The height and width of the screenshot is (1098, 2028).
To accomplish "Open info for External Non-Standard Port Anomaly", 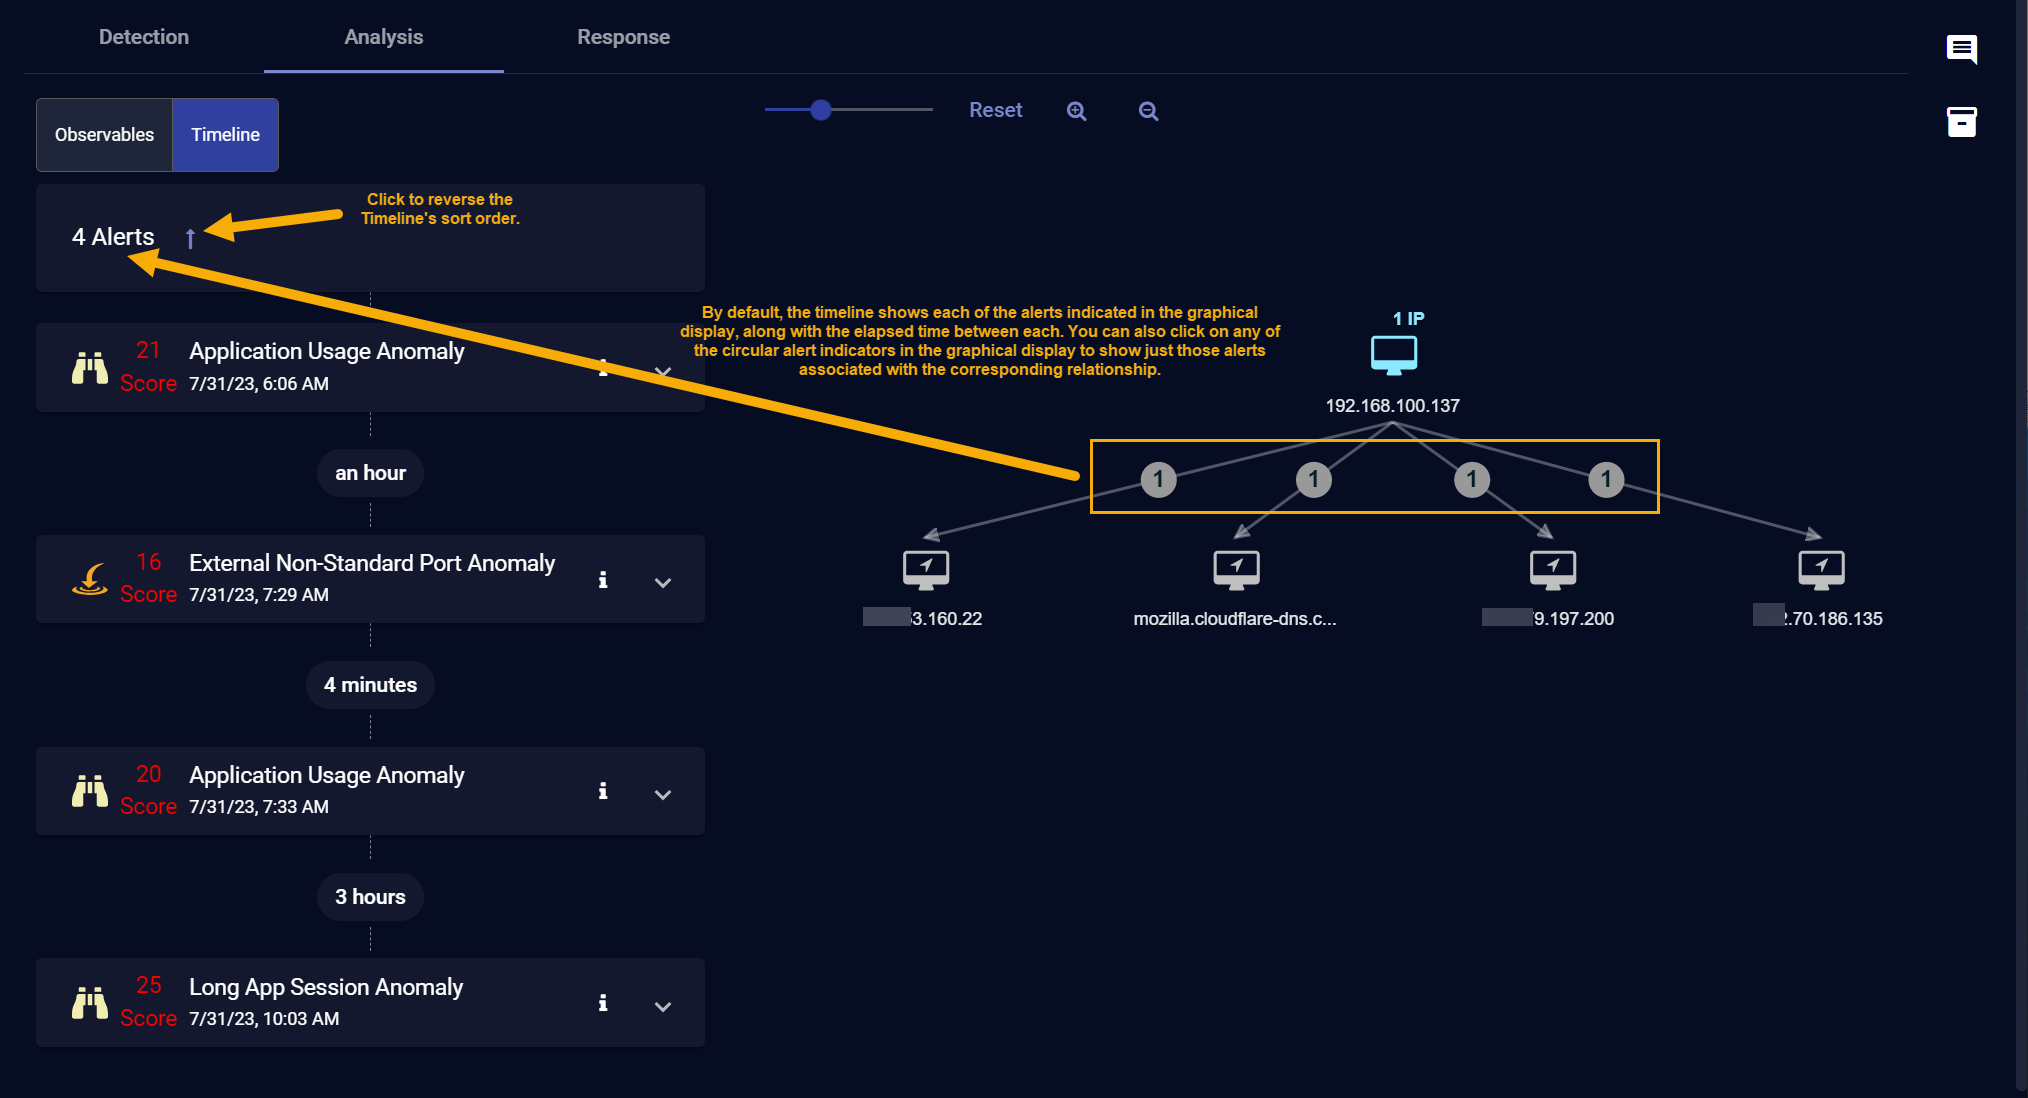I will pyautogui.click(x=603, y=580).
